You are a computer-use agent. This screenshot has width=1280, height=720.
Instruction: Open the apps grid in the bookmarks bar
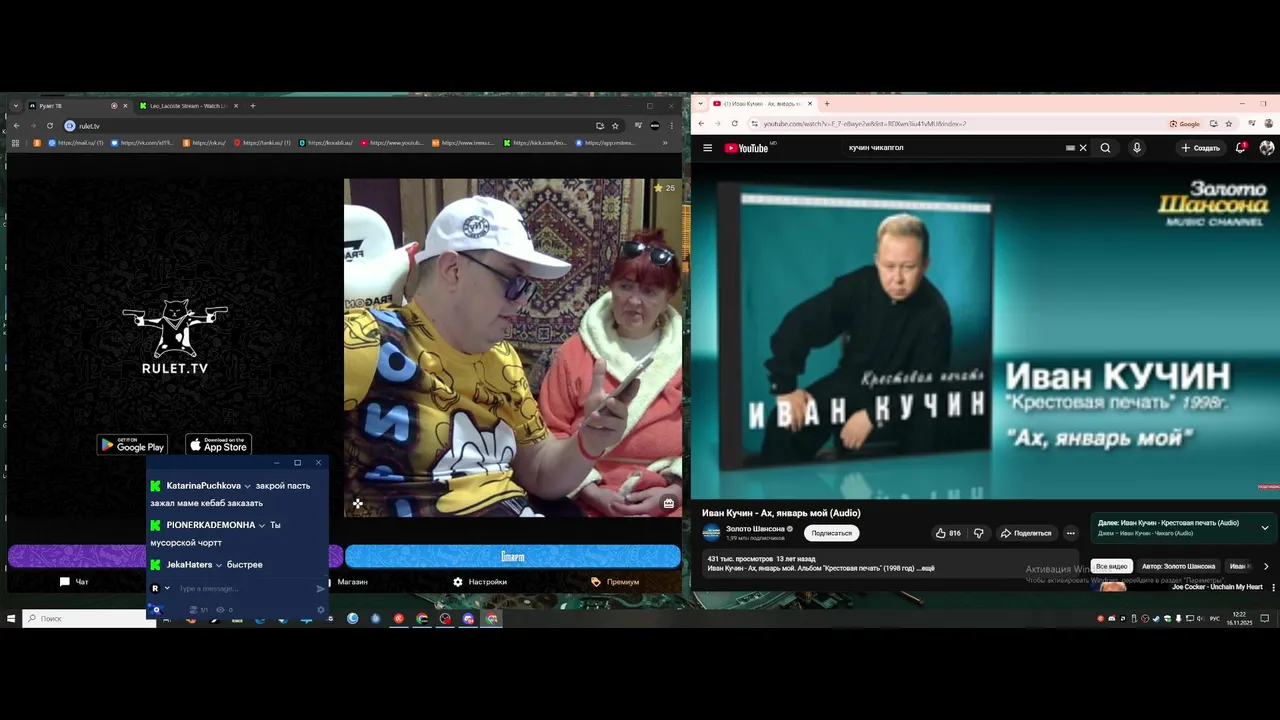15,143
